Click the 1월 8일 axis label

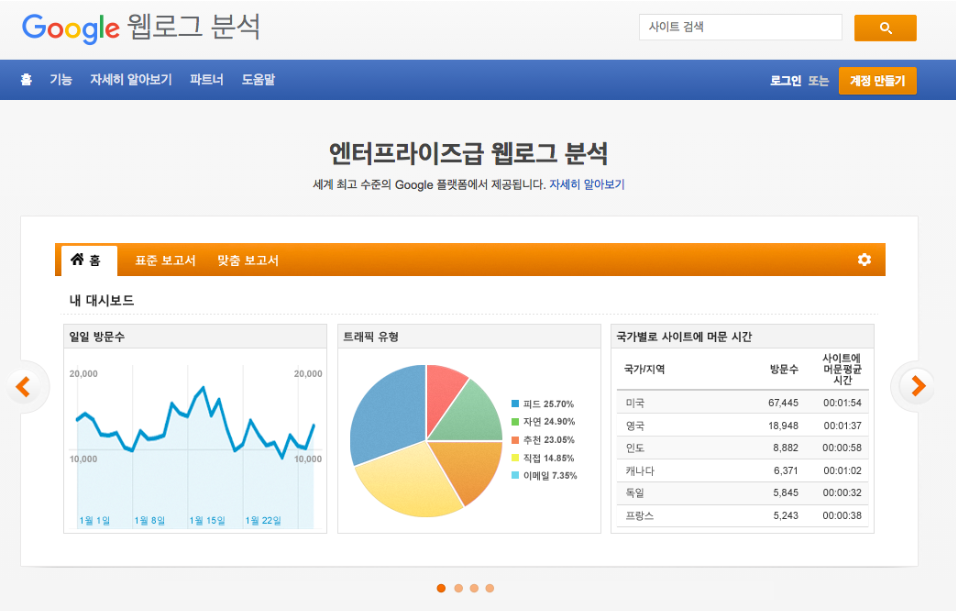tap(149, 520)
